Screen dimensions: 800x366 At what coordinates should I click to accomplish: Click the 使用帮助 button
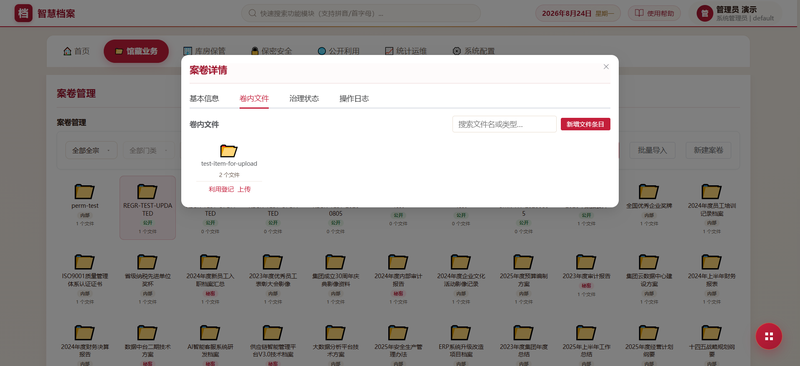[654, 13]
